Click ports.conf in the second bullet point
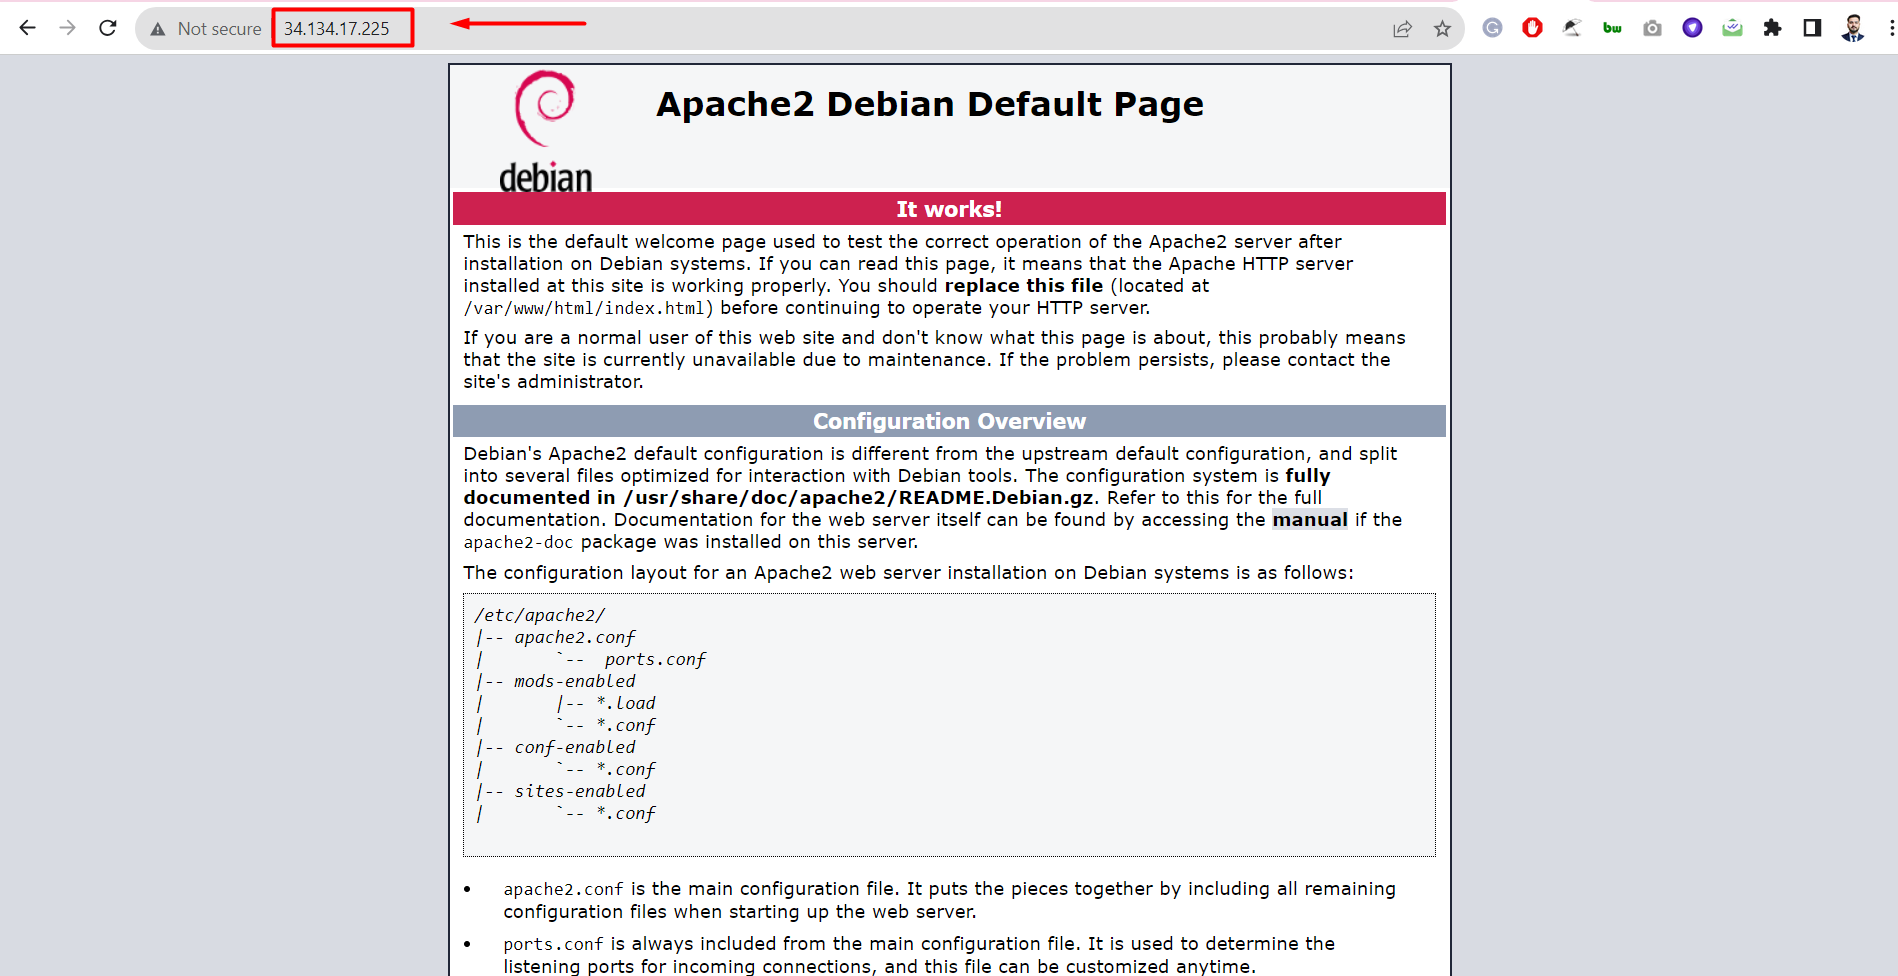1898x976 pixels. (x=553, y=945)
